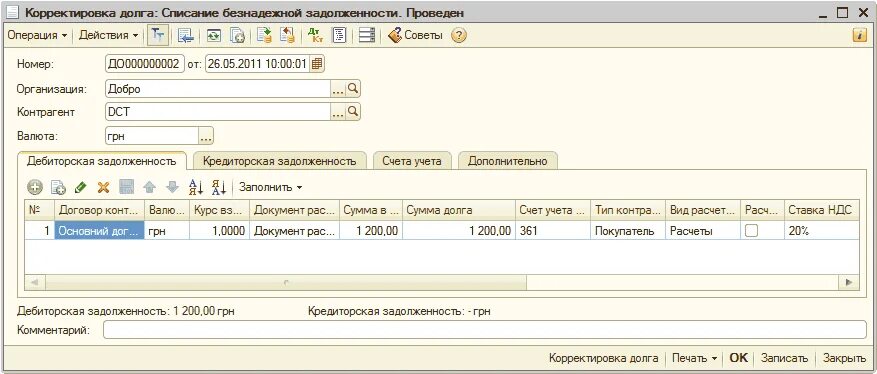Expand the Печать dropdown at bottom
This screenshot has height=374, width=877.
[x=695, y=358]
